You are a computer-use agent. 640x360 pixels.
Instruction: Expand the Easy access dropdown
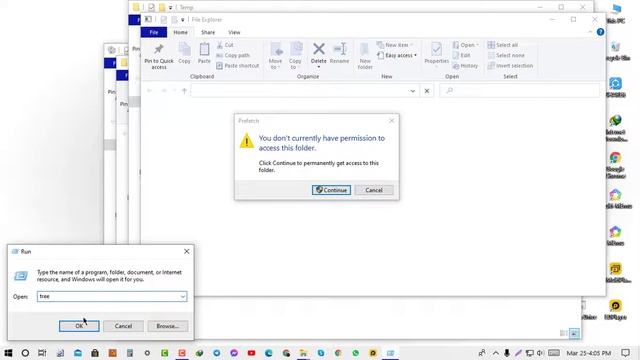point(397,55)
